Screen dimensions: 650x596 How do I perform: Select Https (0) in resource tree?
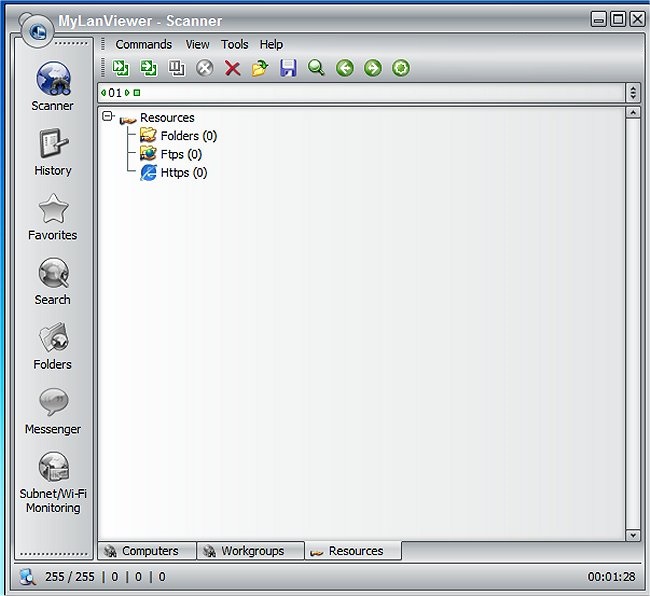[x=183, y=173]
